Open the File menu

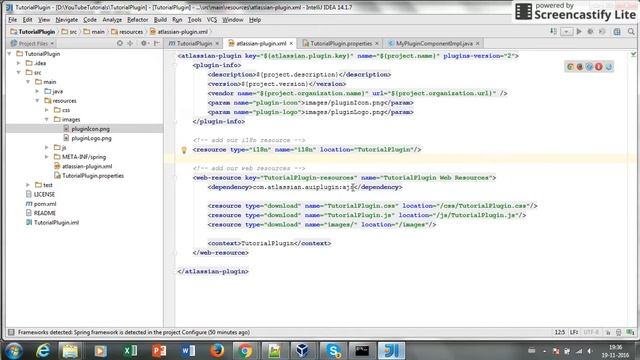tap(13, 20)
